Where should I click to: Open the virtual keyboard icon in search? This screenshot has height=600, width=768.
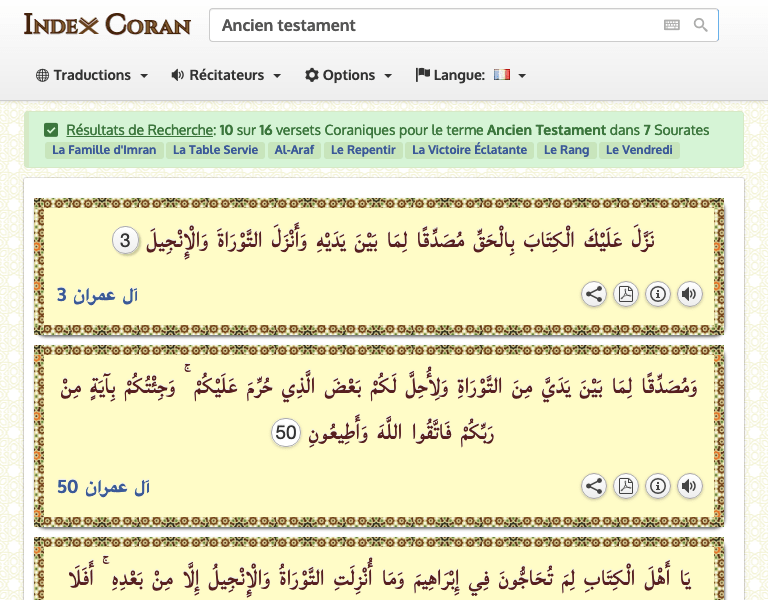[x=672, y=25]
